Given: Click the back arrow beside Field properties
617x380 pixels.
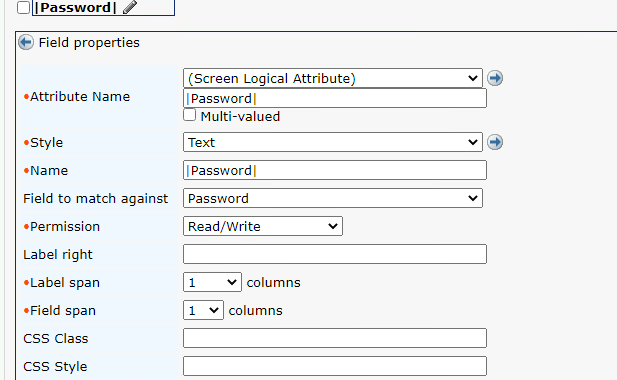Looking at the screenshot, I should 26,42.
